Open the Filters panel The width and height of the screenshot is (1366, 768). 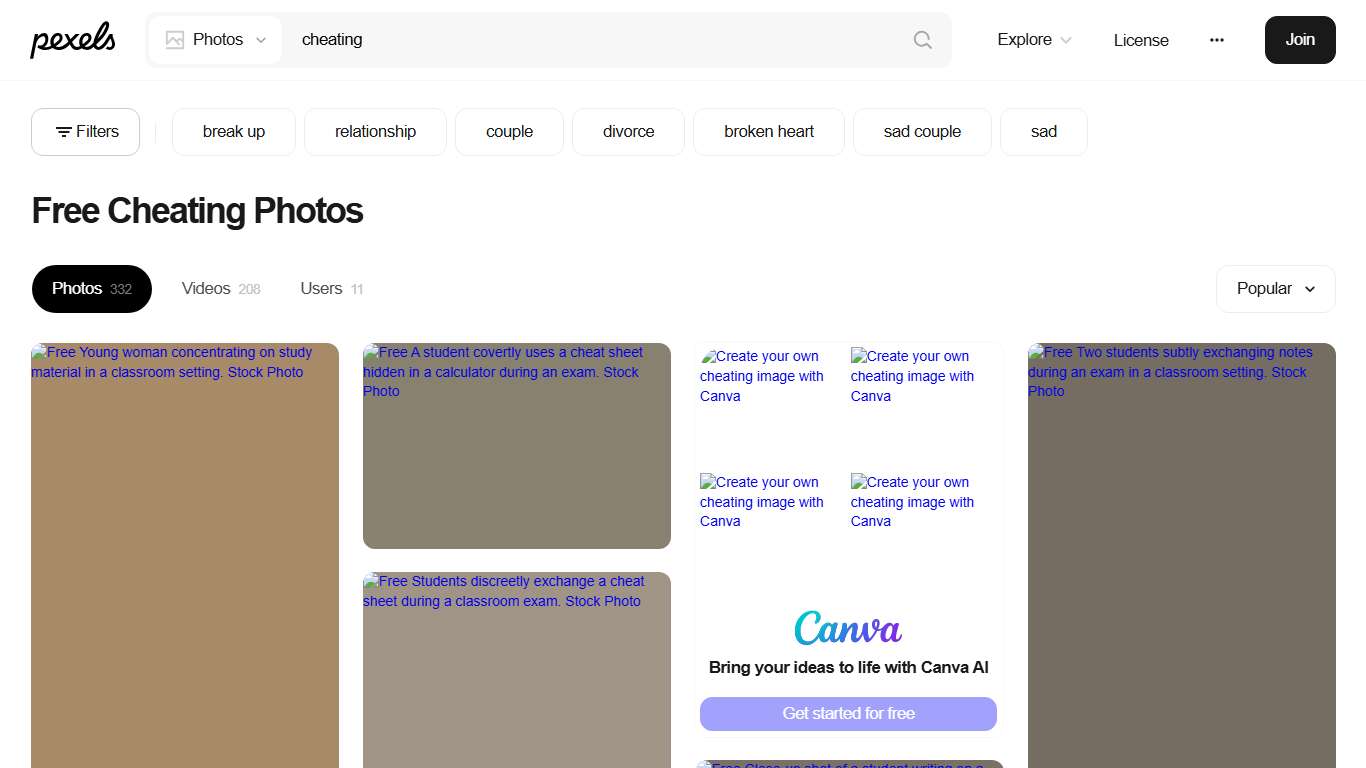click(x=86, y=132)
